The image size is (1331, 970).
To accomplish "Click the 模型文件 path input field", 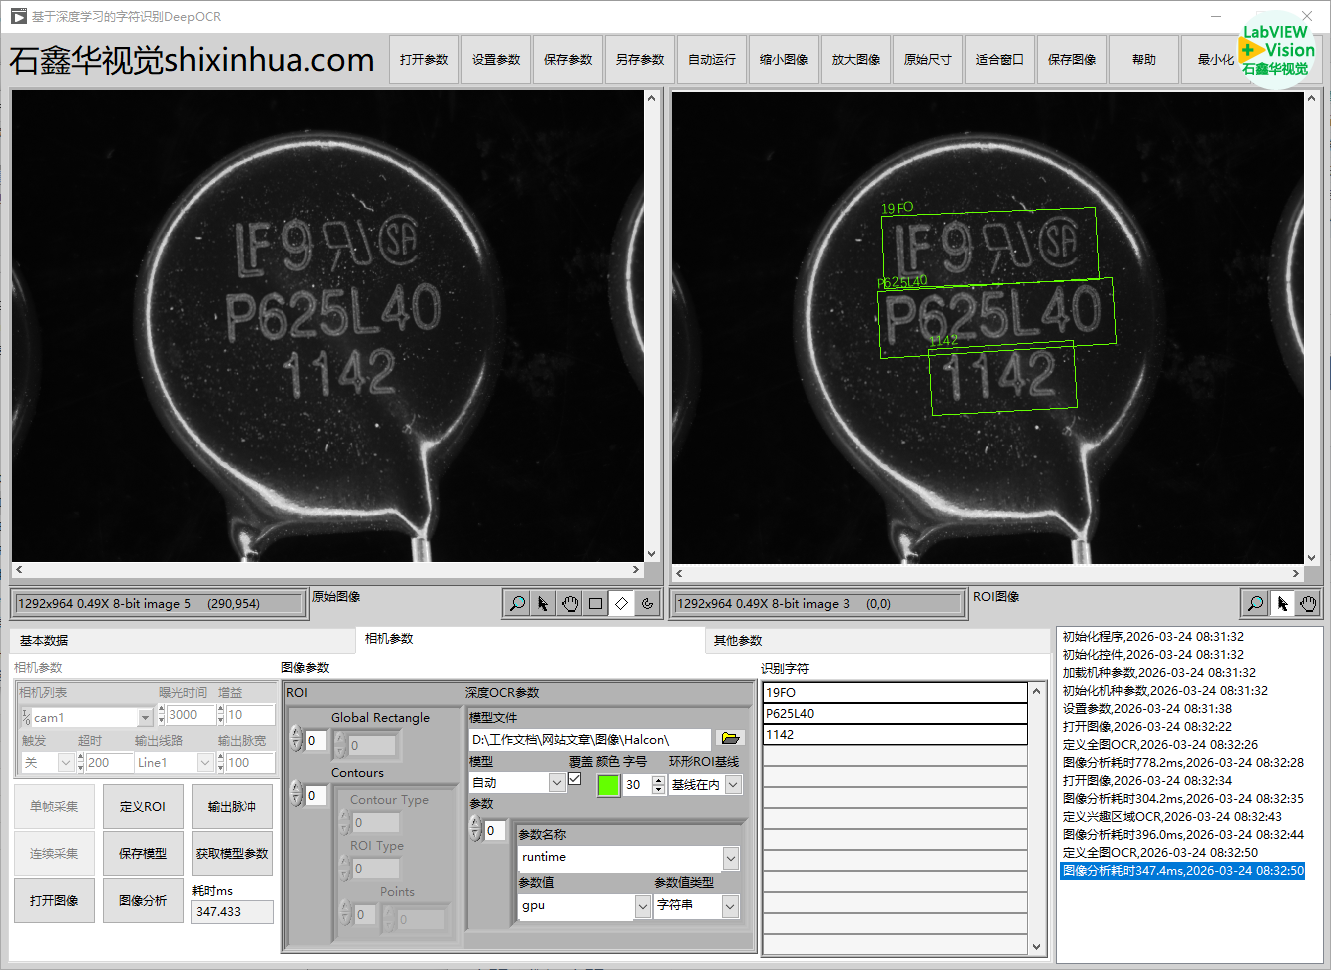I will coord(590,740).
